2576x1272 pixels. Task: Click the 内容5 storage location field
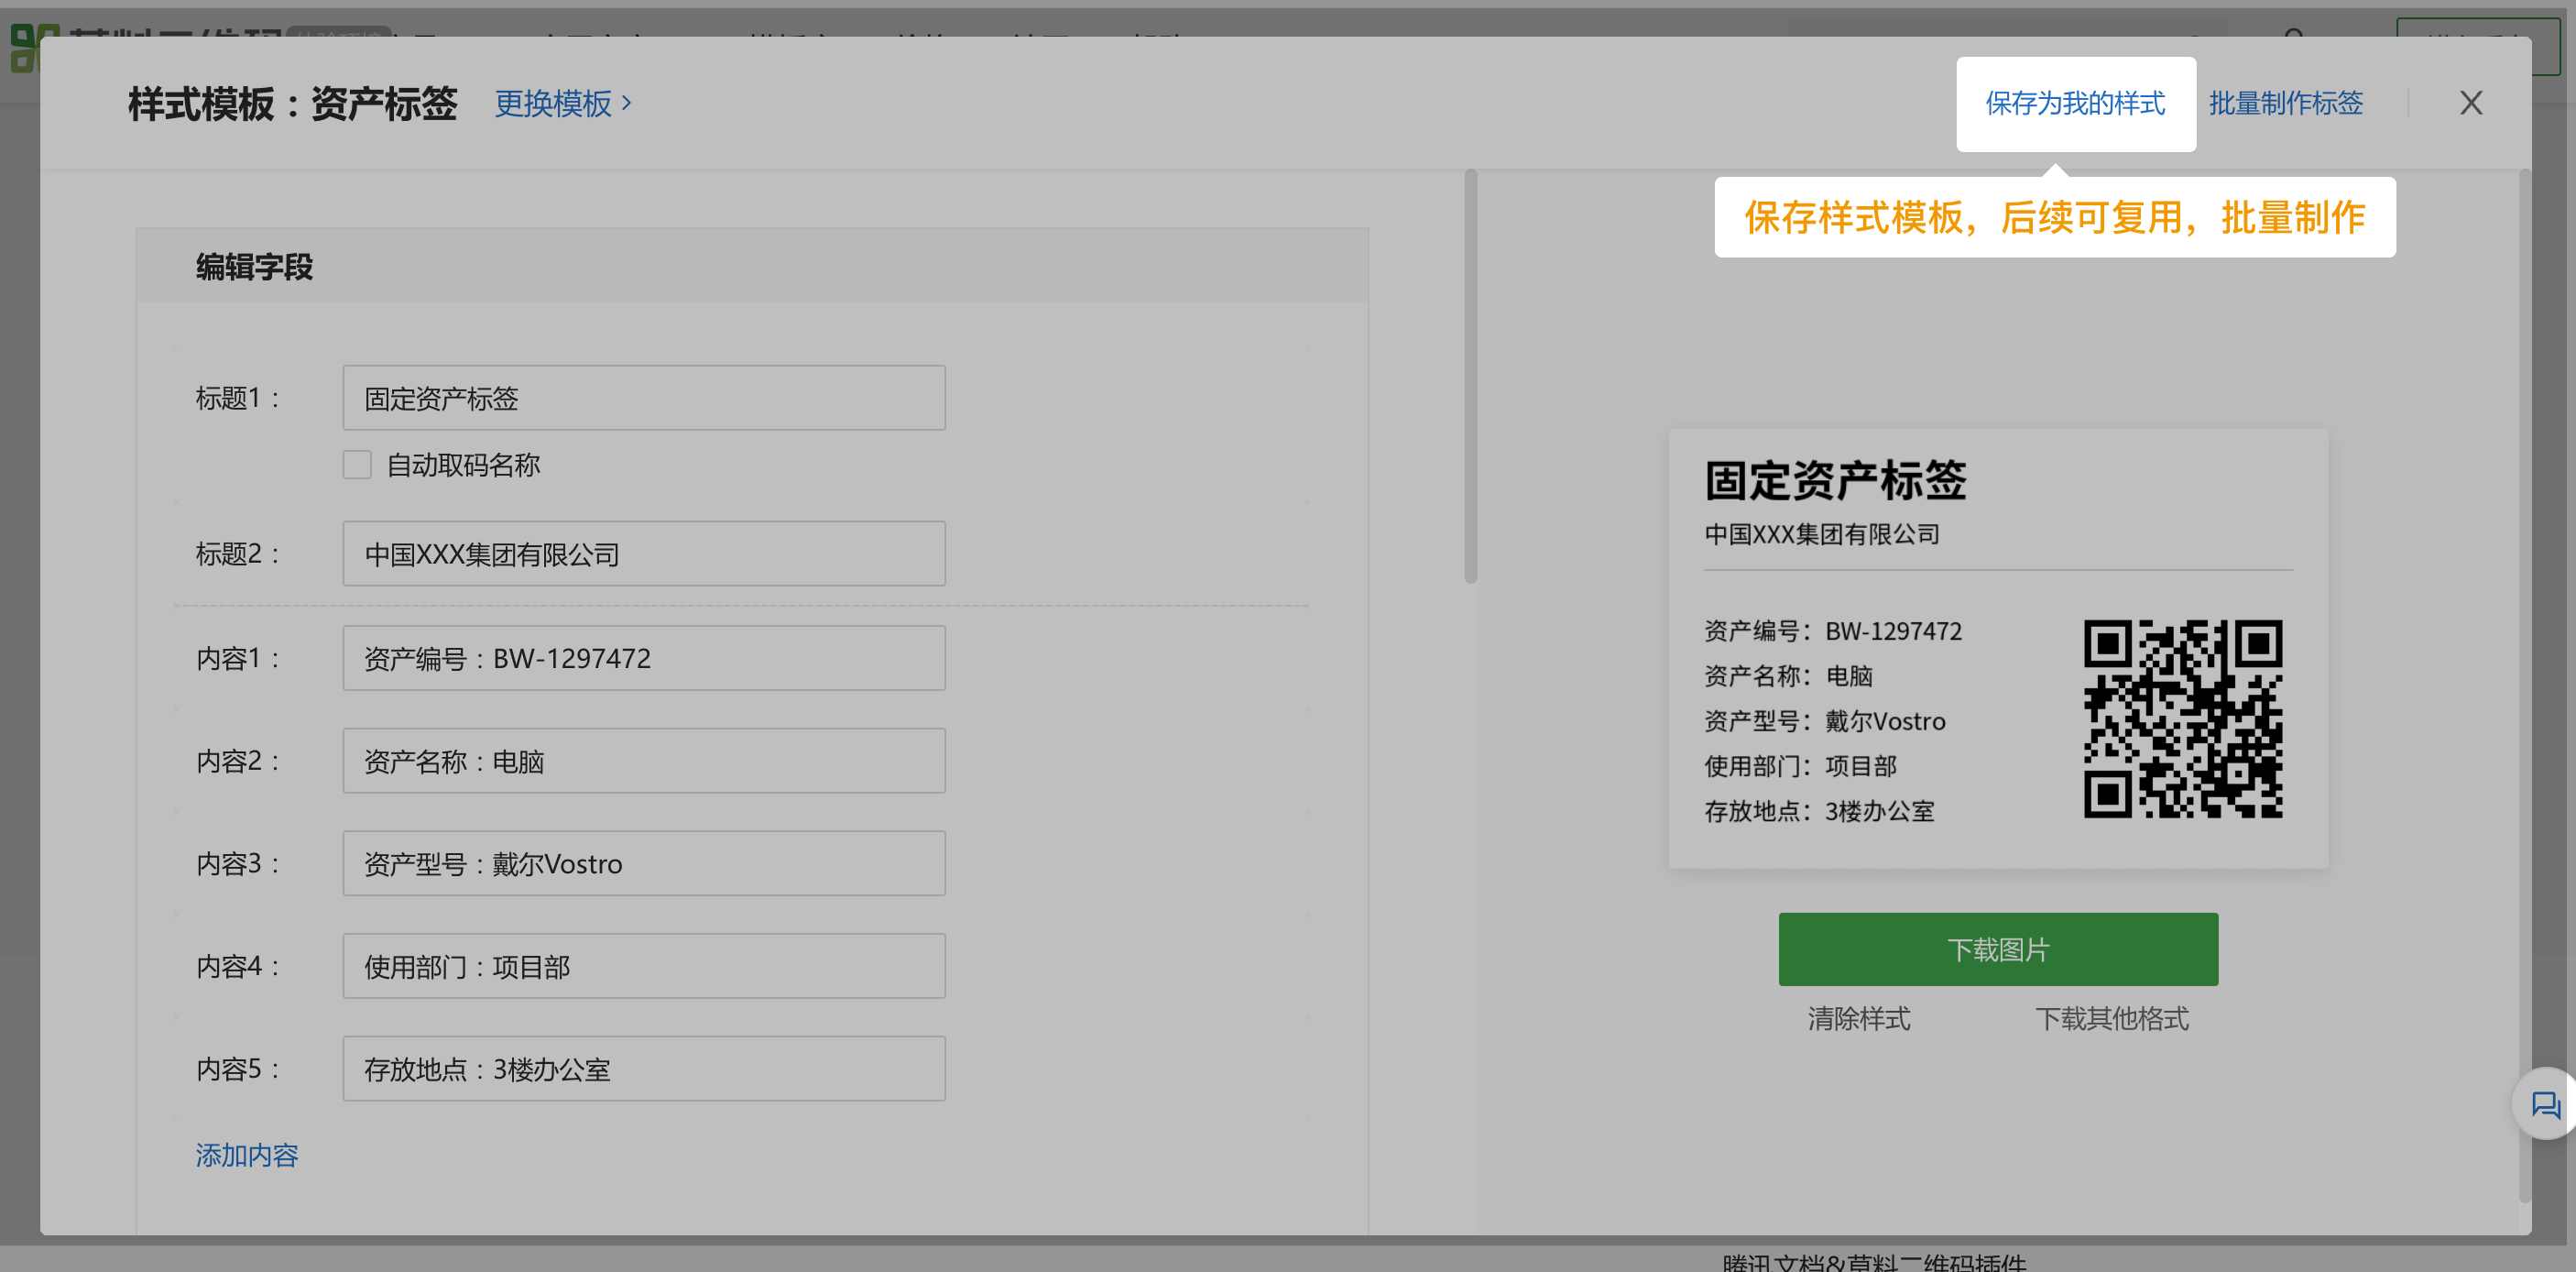coord(644,1069)
